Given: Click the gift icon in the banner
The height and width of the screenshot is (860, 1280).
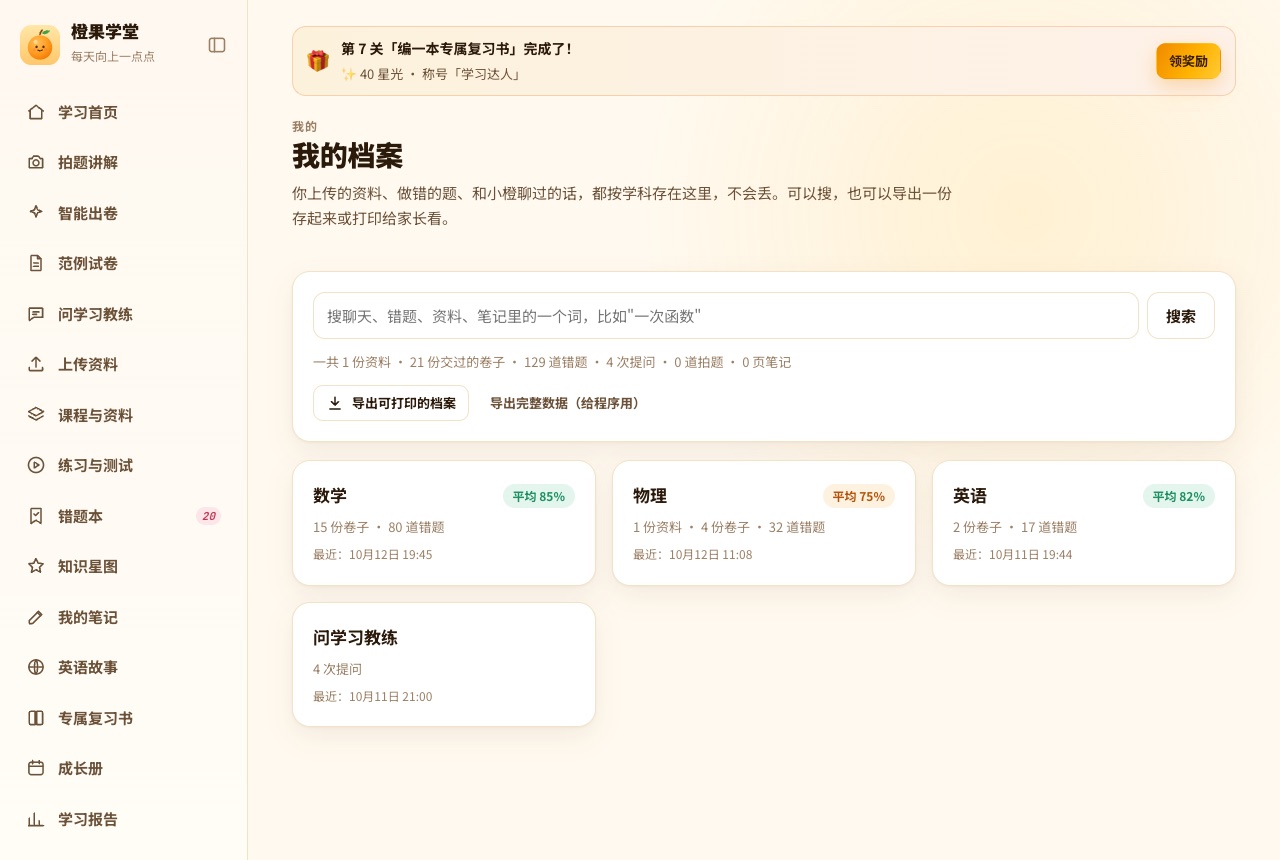Looking at the screenshot, I should point(318,61).
